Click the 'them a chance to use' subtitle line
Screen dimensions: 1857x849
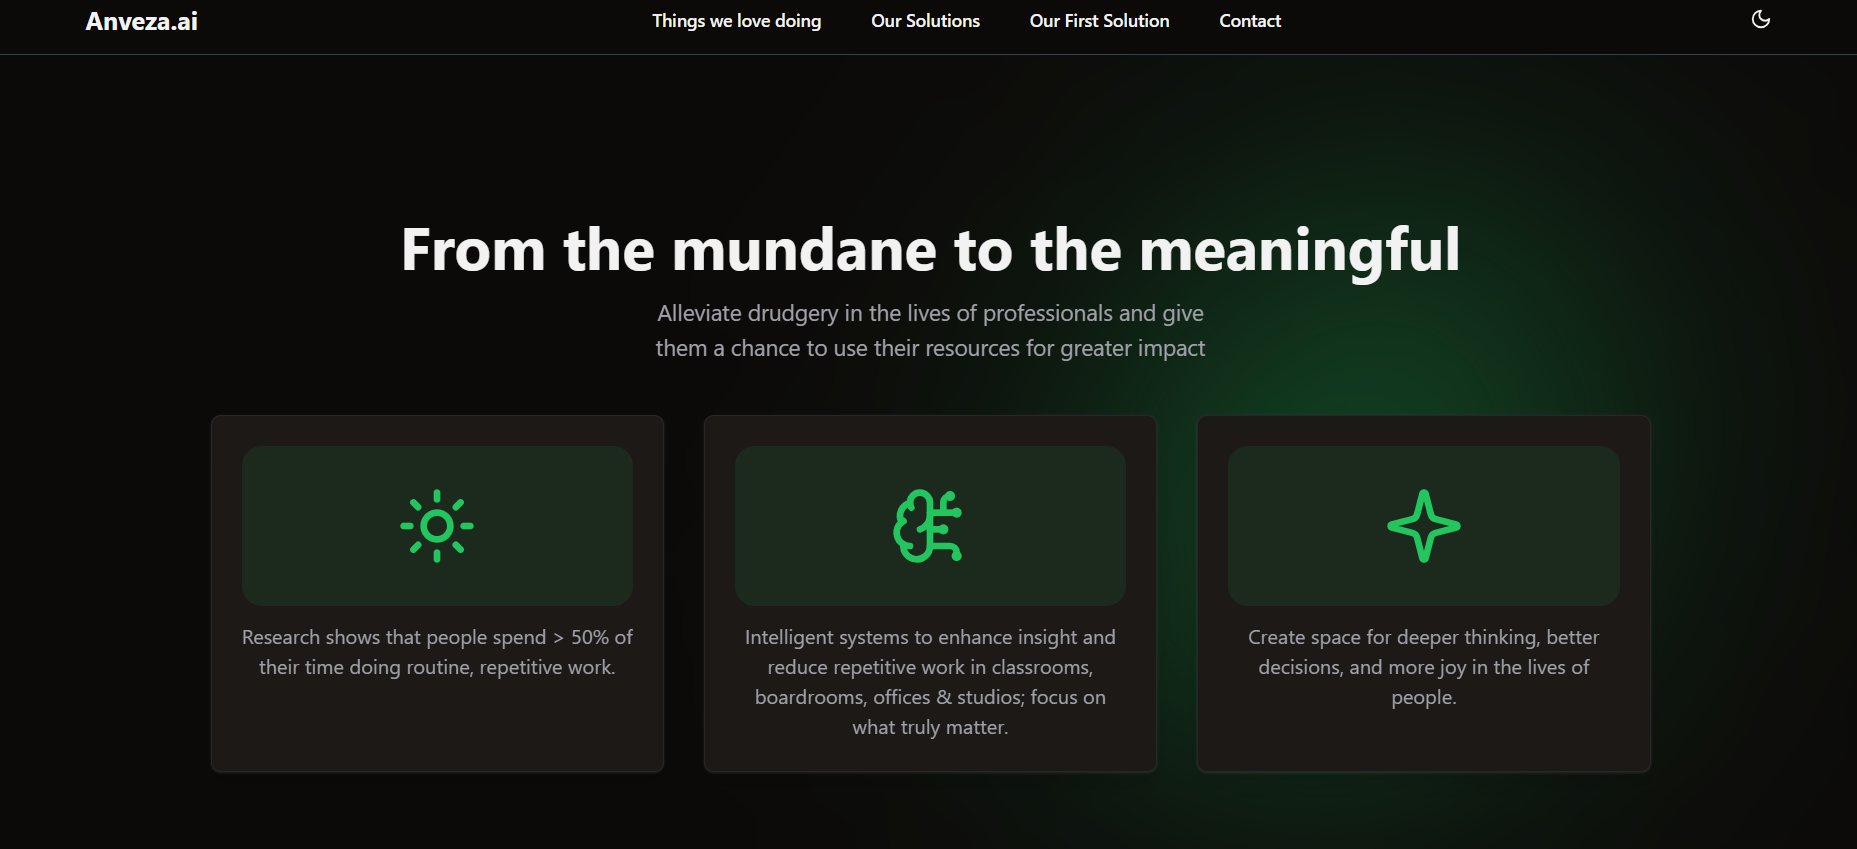pos(930,348)
